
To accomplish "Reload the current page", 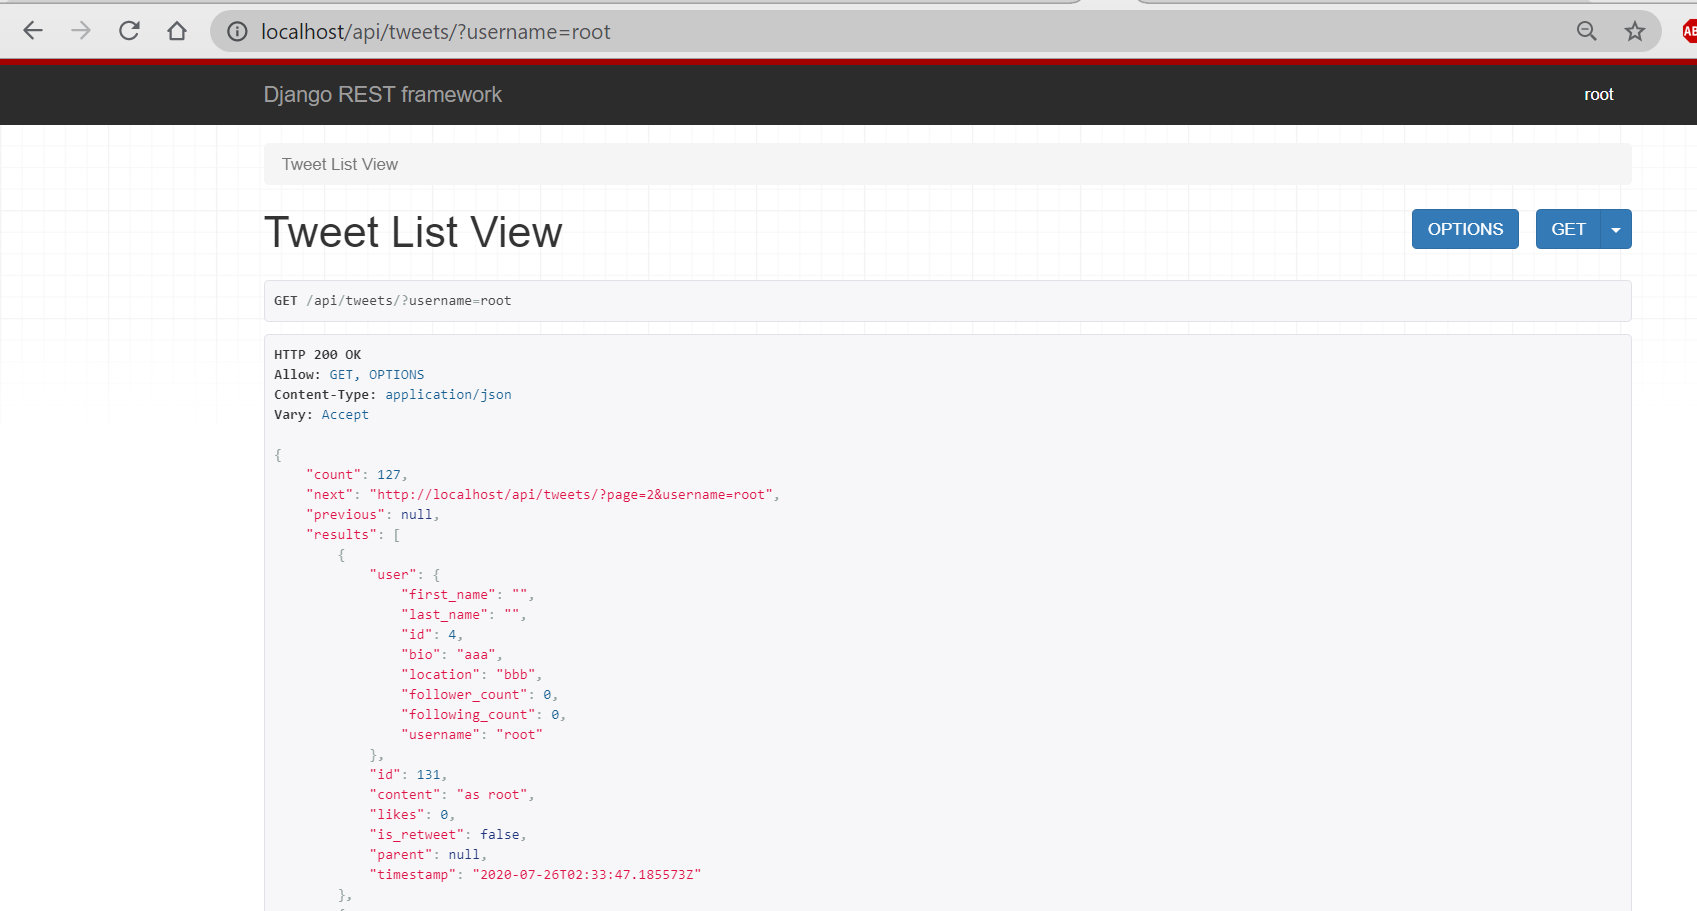I will click(129, 31).
